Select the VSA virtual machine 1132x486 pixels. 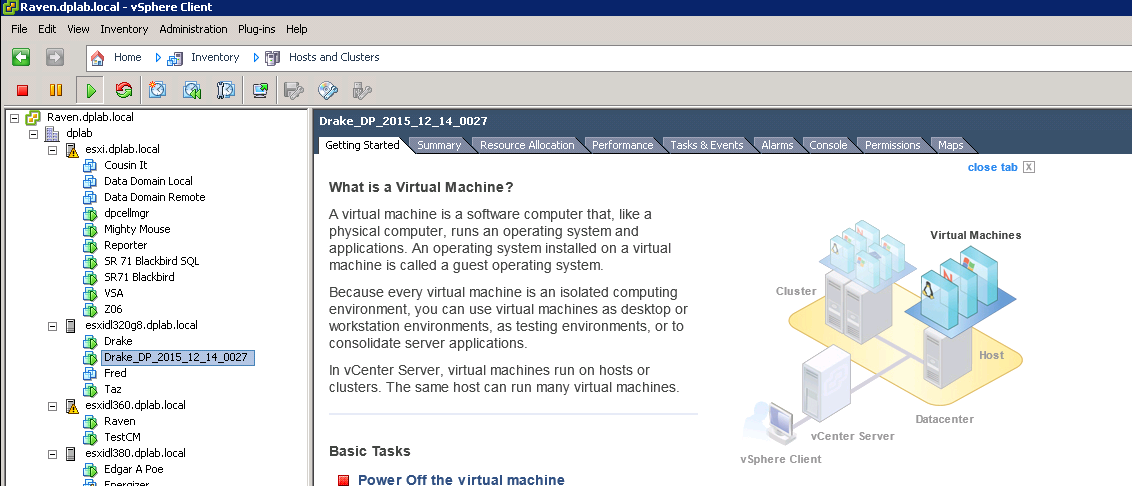pos(113,293)
